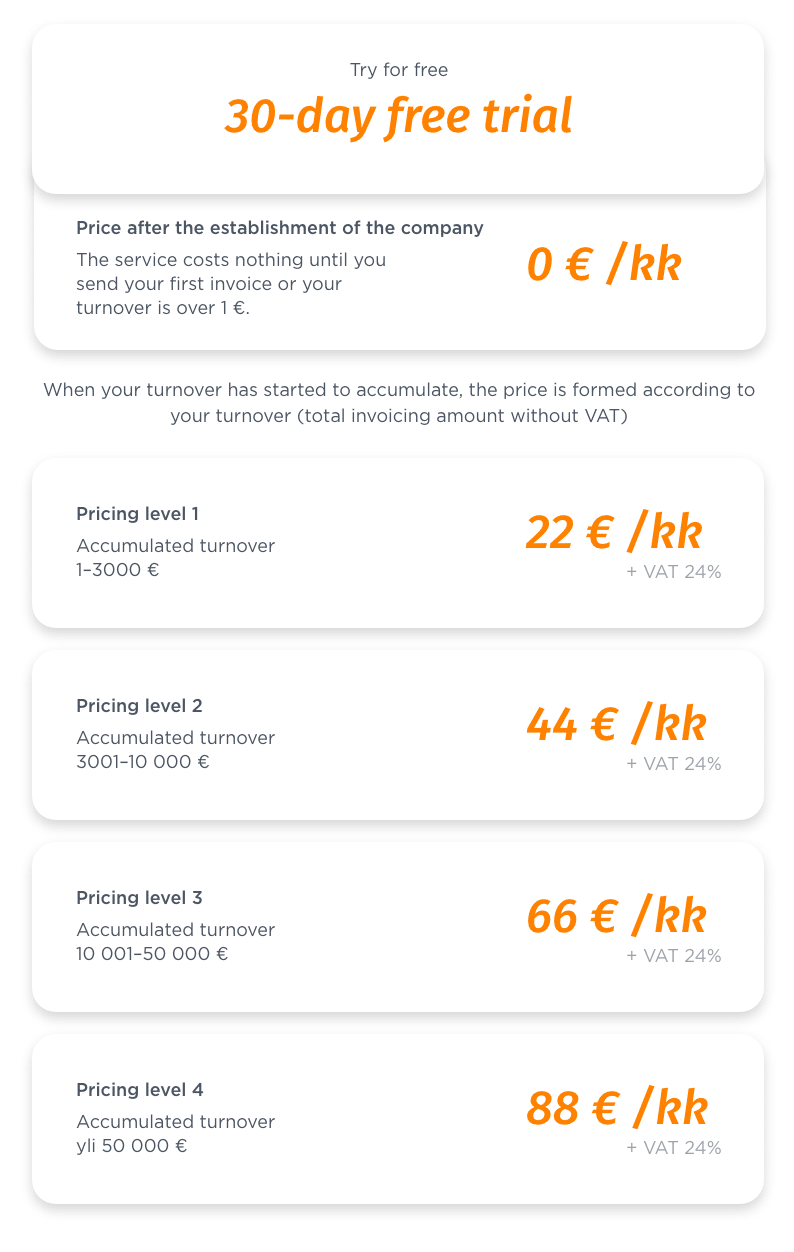The image size is (794, 1252).
Task: Click the 0 € /kk price
Action: [604, 265]
